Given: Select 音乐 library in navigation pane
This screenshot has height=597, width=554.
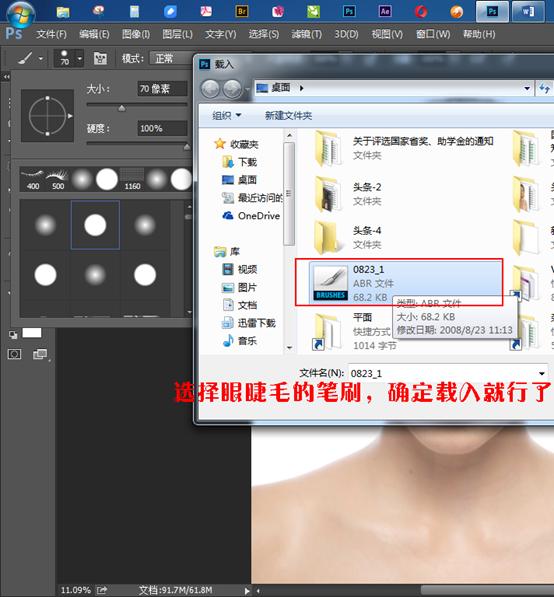Looking at the screenshot, I should [x=239, y=341].
